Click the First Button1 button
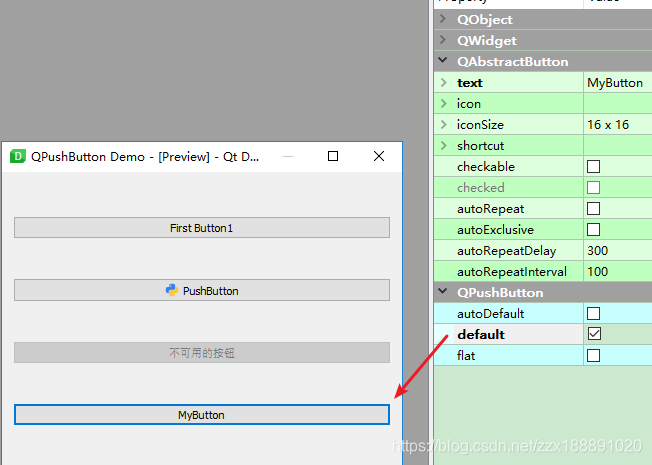Screen dimensions: 652x465 [x=202, y=228]
